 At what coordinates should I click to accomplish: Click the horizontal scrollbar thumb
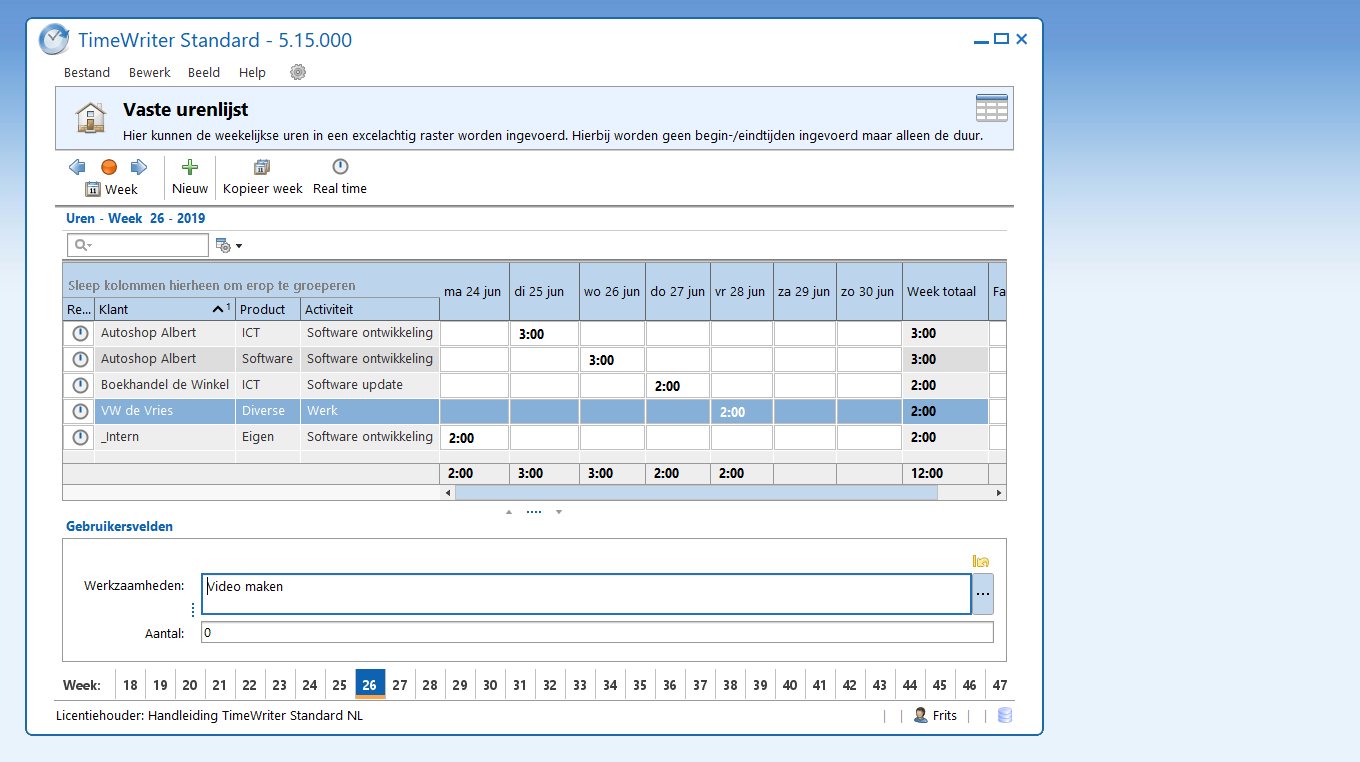pyautogui.click(x=696, y=493)
